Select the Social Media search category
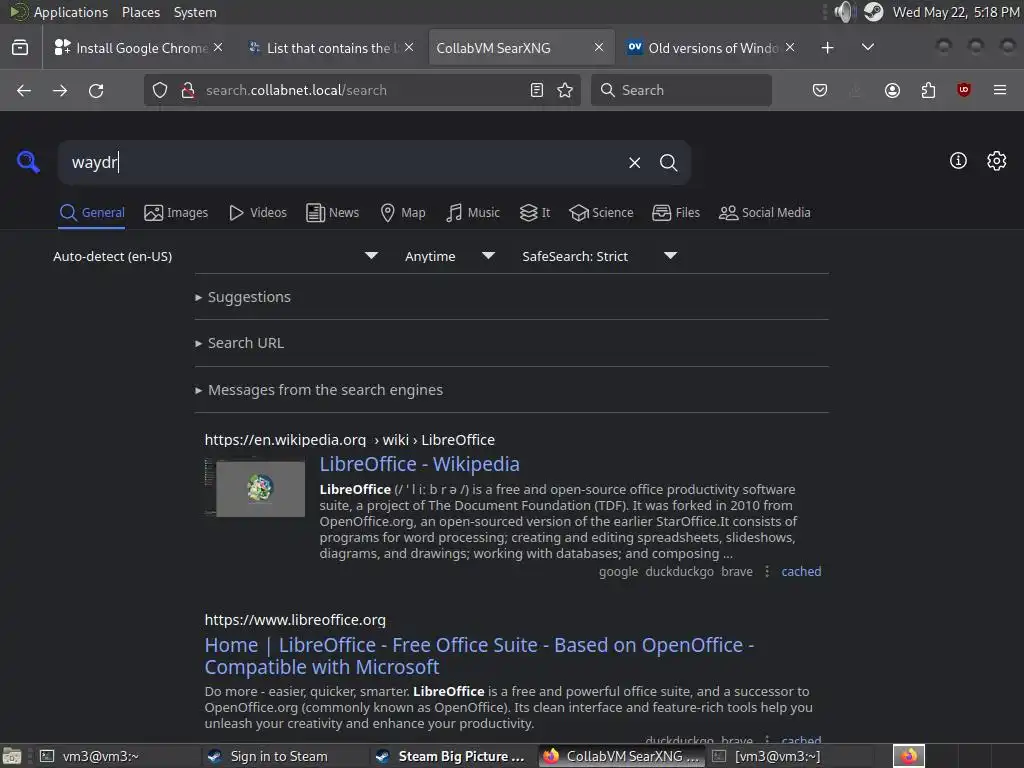Image resolution: width=1024 pixels, height=768 pixels. (765, 213)
